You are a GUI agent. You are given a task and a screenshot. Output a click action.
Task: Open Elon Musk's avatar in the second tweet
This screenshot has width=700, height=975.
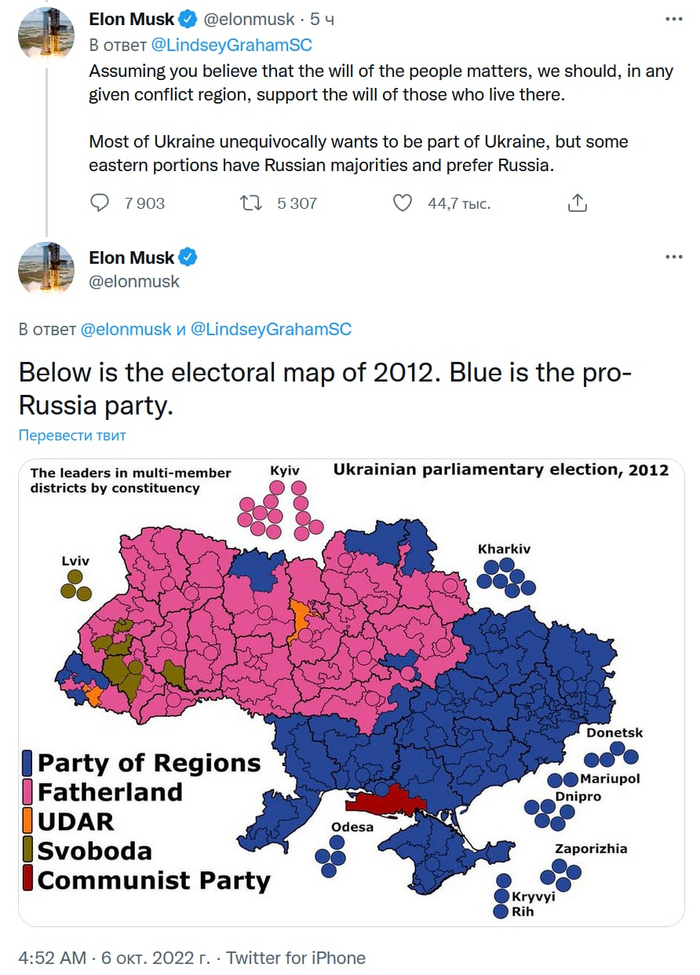[46, 269]
